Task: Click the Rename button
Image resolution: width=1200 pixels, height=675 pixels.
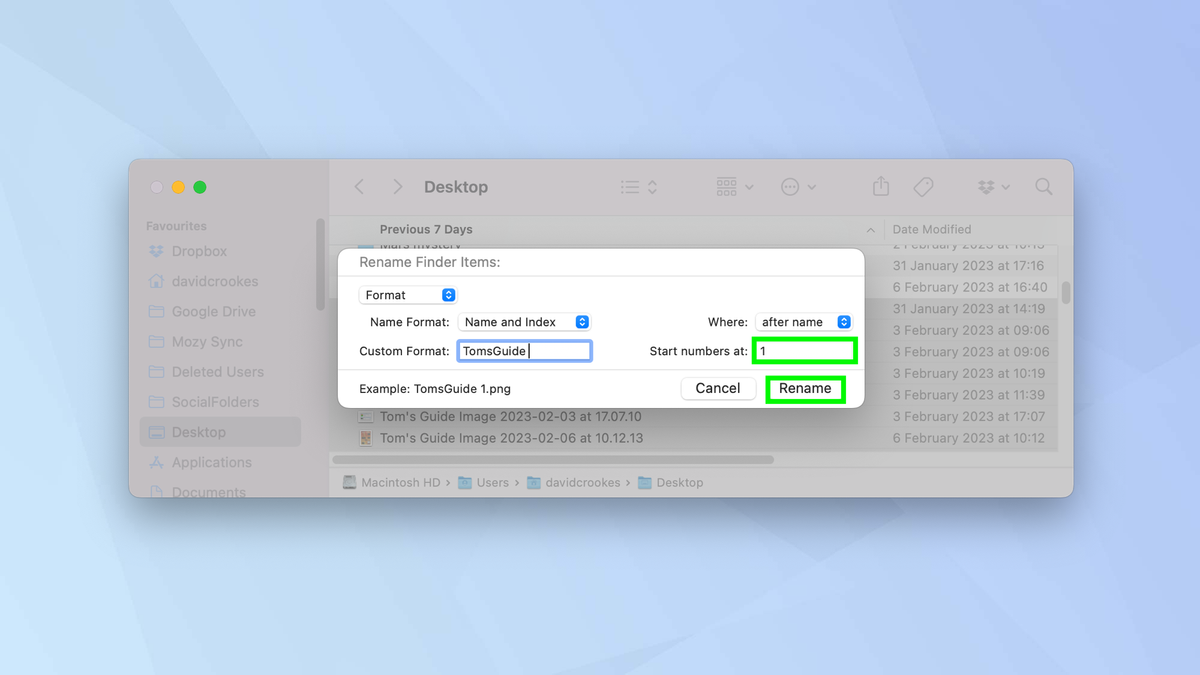Action: 805,388
